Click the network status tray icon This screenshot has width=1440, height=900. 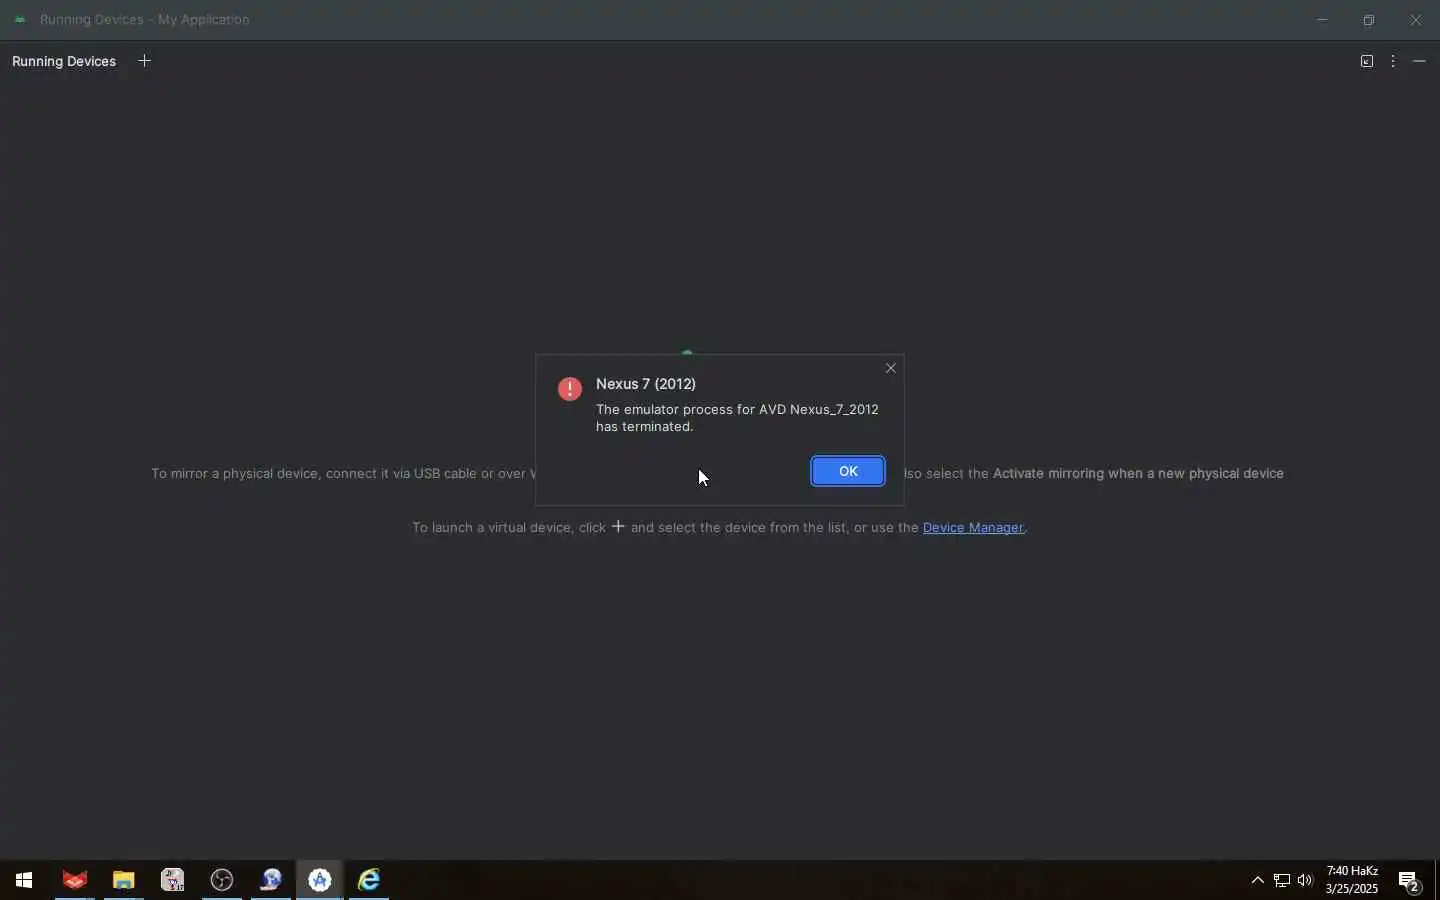coord(1282,880)
